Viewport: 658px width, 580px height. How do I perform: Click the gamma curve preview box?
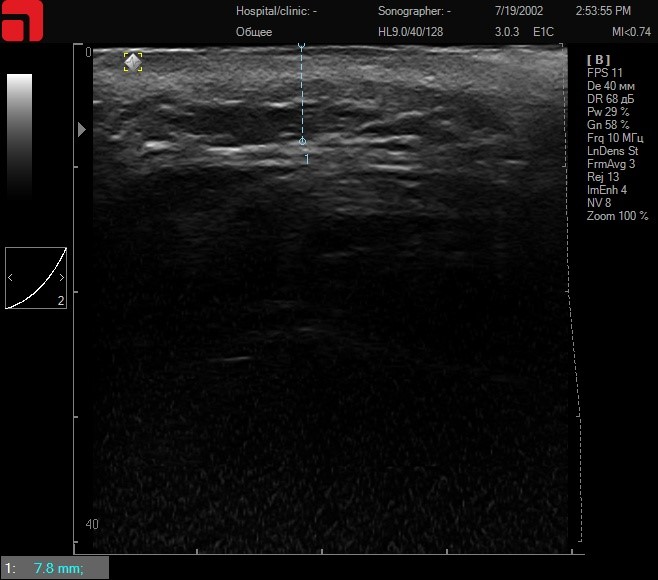coord(36,278)
